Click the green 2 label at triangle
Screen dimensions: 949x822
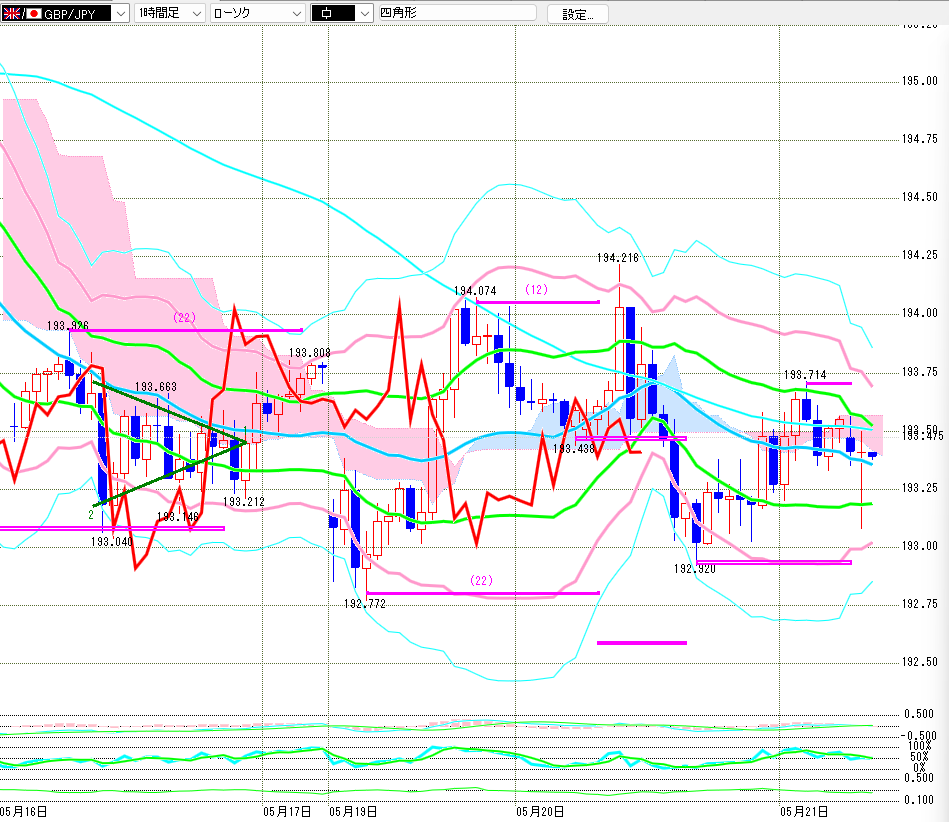click(91, 515)
